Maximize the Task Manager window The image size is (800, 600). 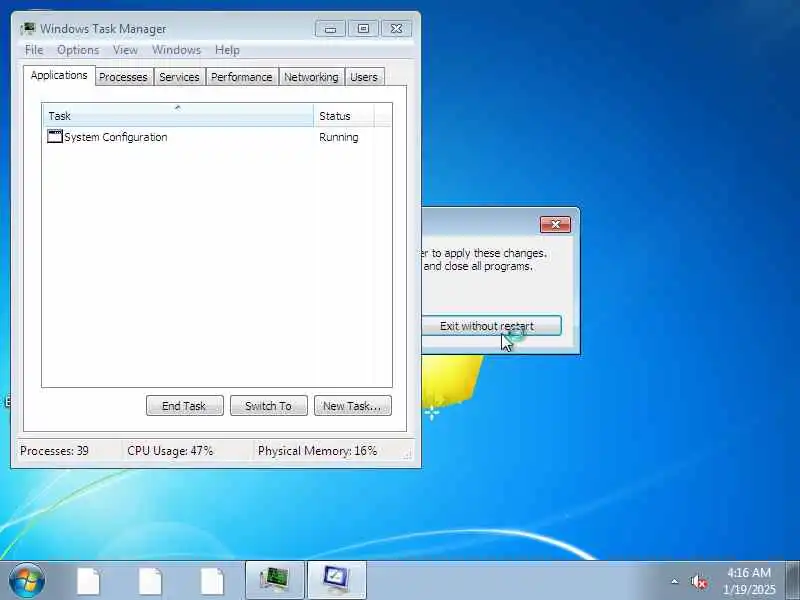[363, 29]
